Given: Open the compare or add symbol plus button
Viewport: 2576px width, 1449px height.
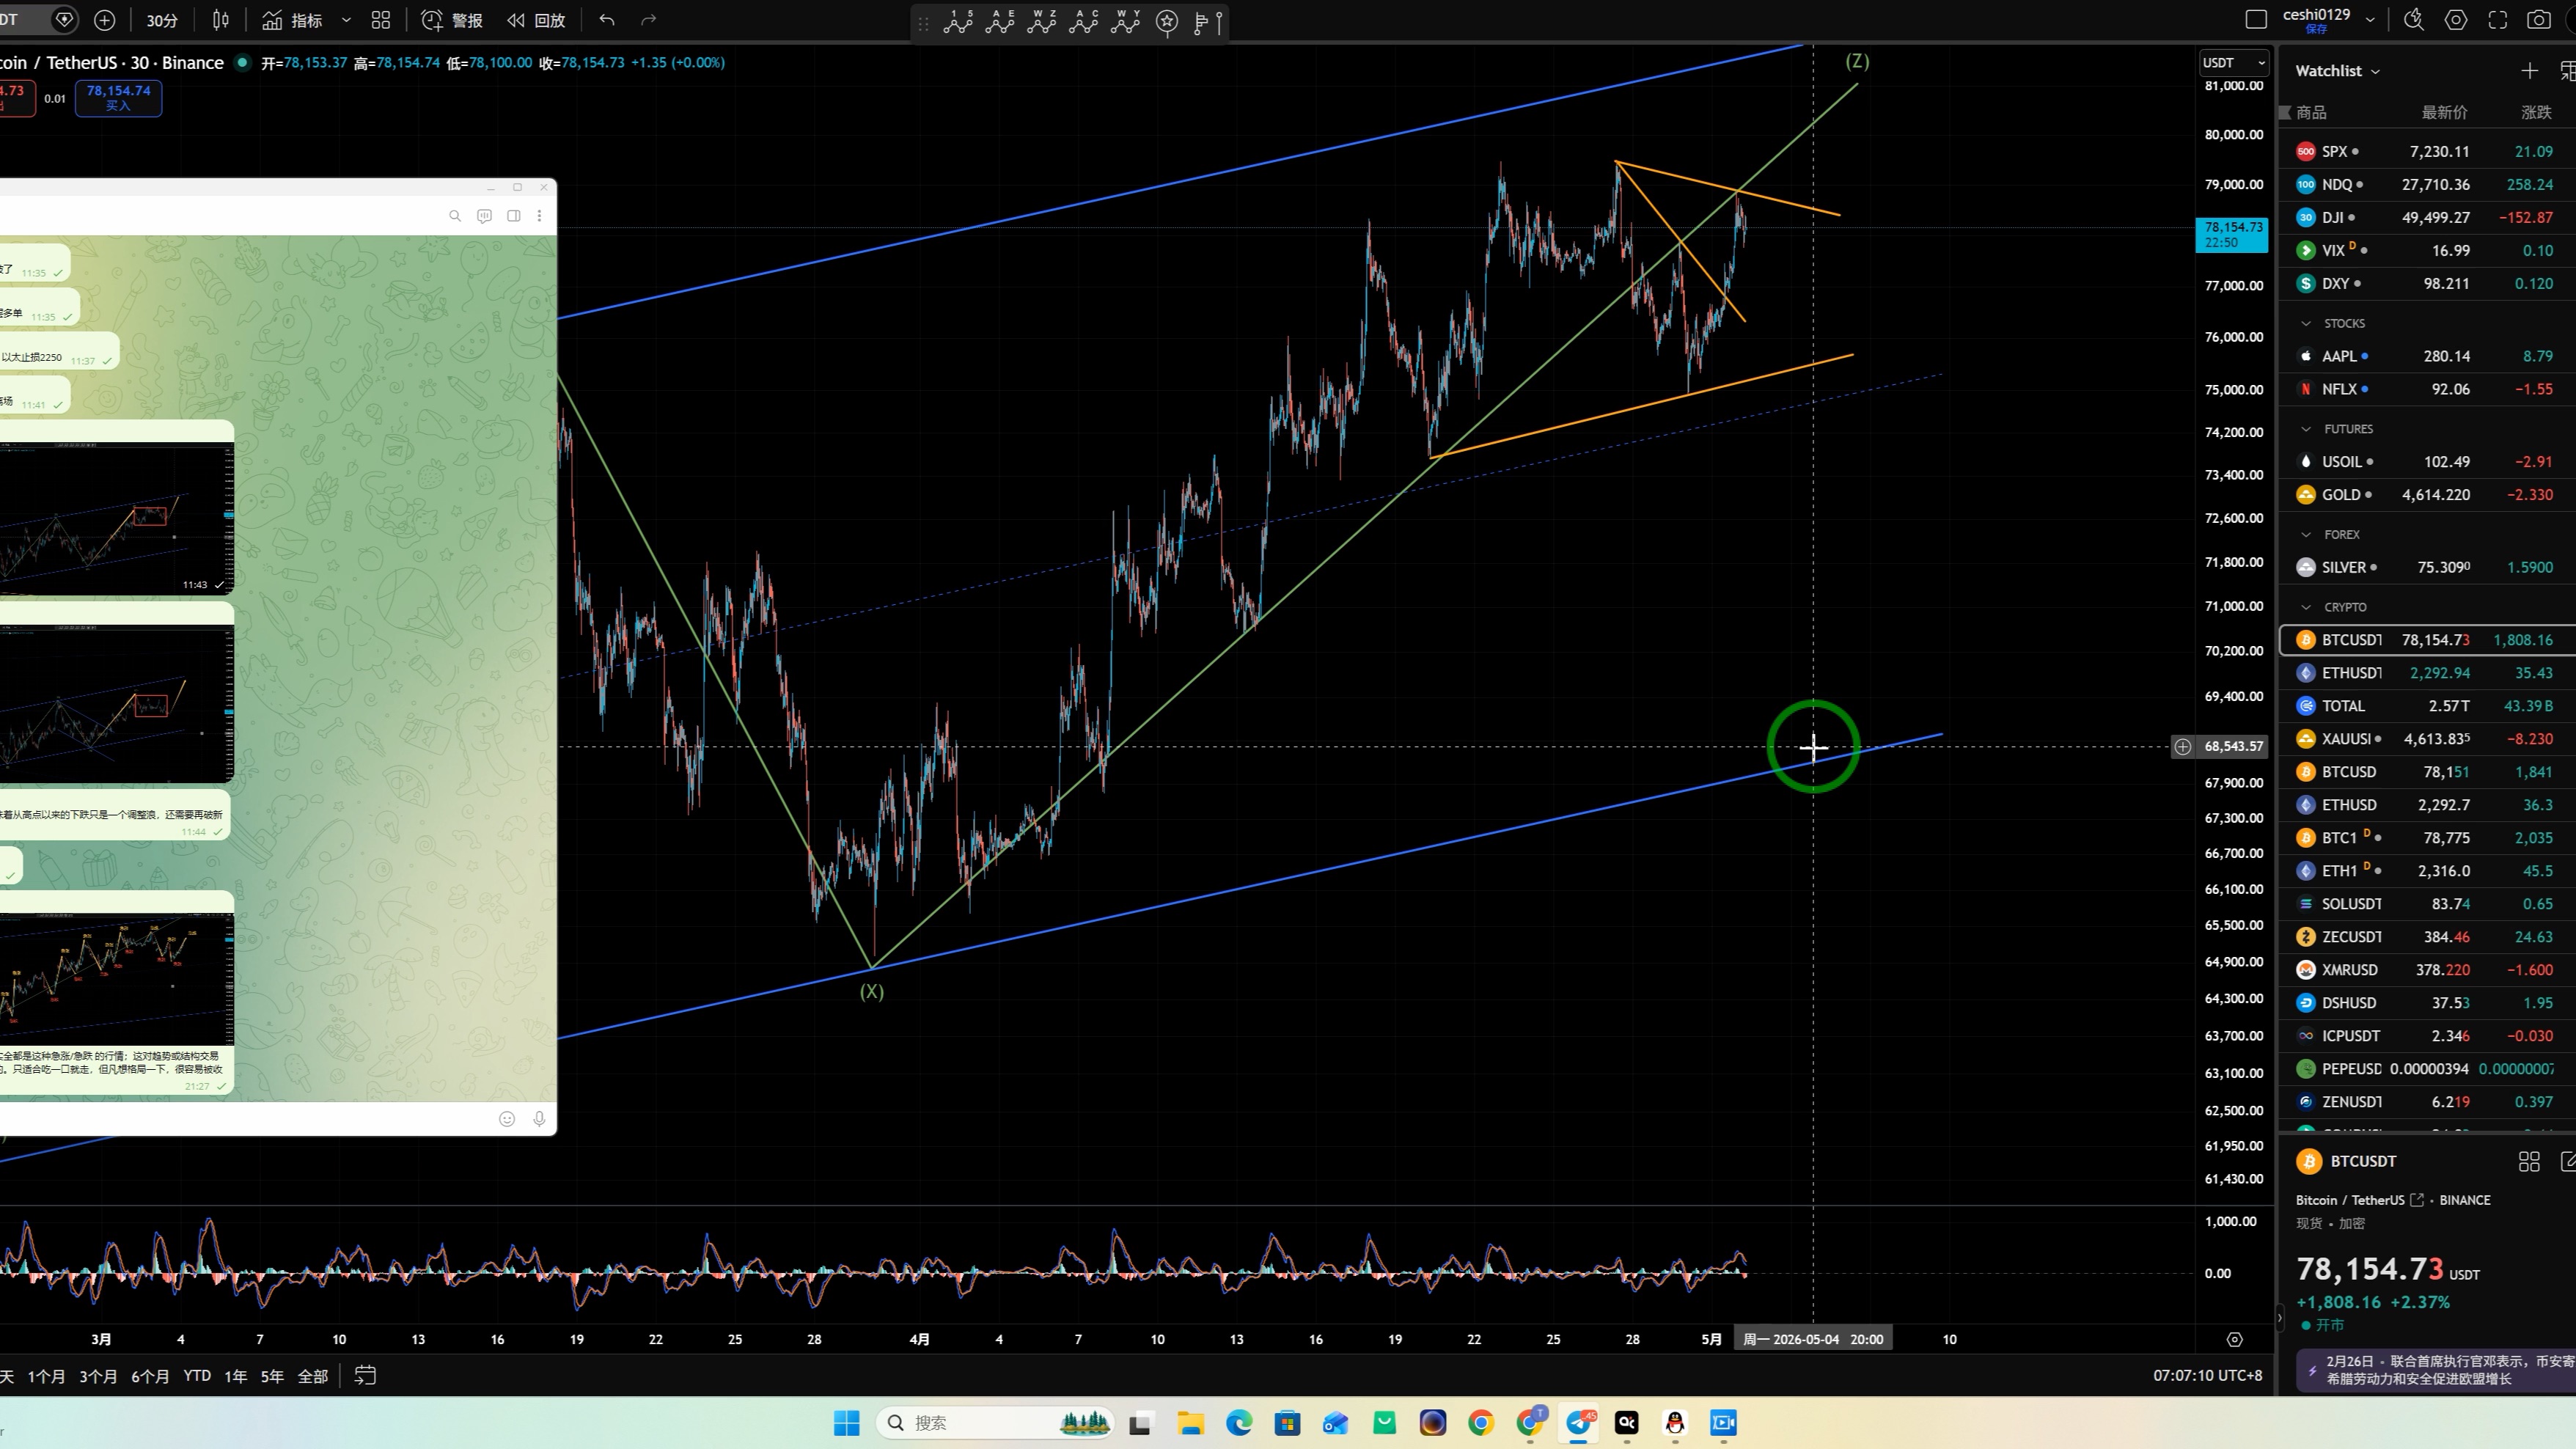Looking at the screenshot, I should (x=104, y=20).
